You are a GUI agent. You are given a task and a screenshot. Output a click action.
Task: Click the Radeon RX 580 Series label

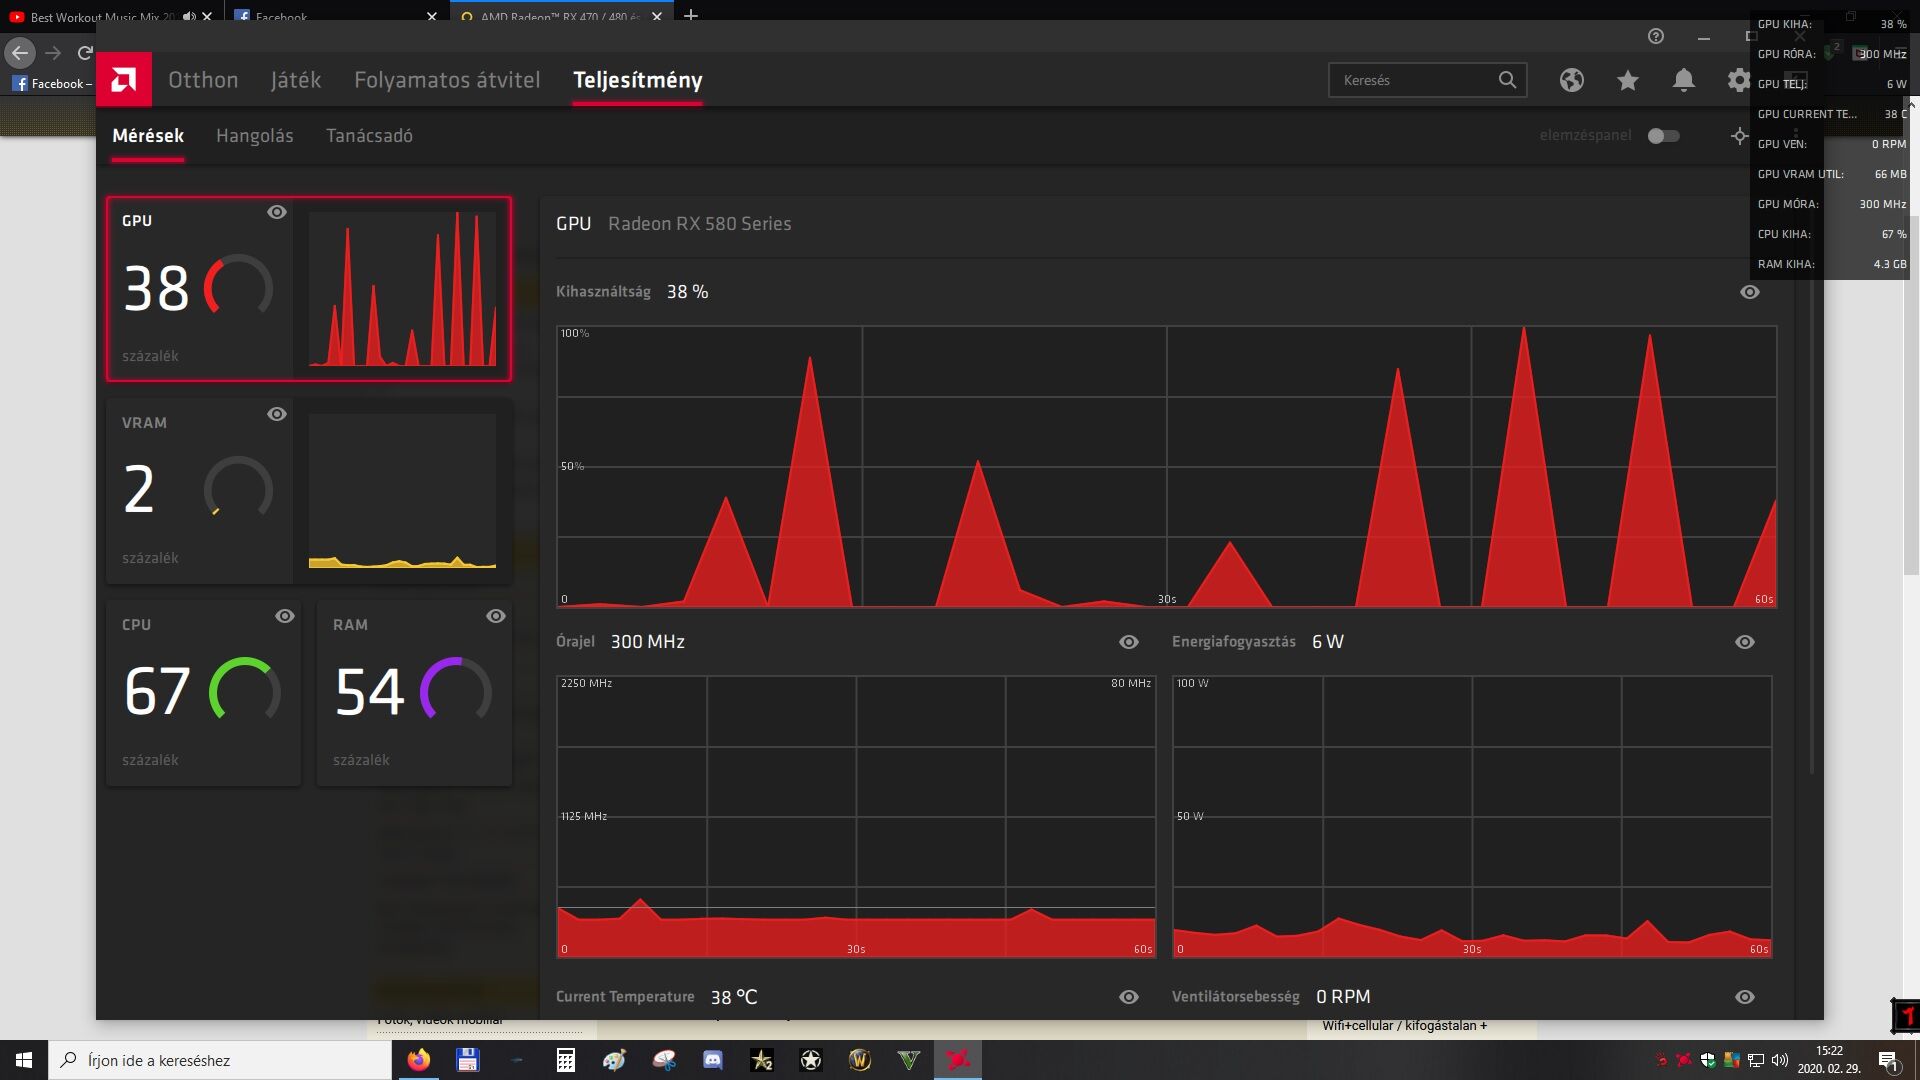pyautogui.click(x=699, y=224)
